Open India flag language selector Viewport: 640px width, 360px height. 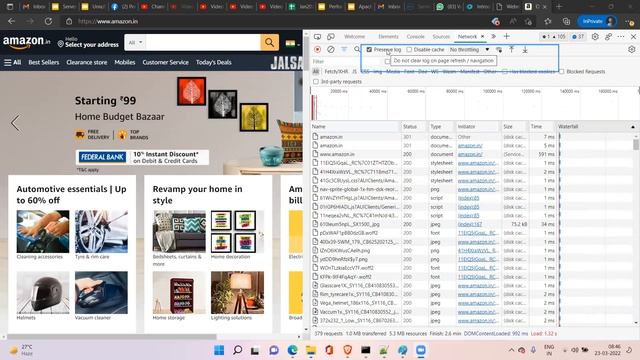click(x=292, y=43)
